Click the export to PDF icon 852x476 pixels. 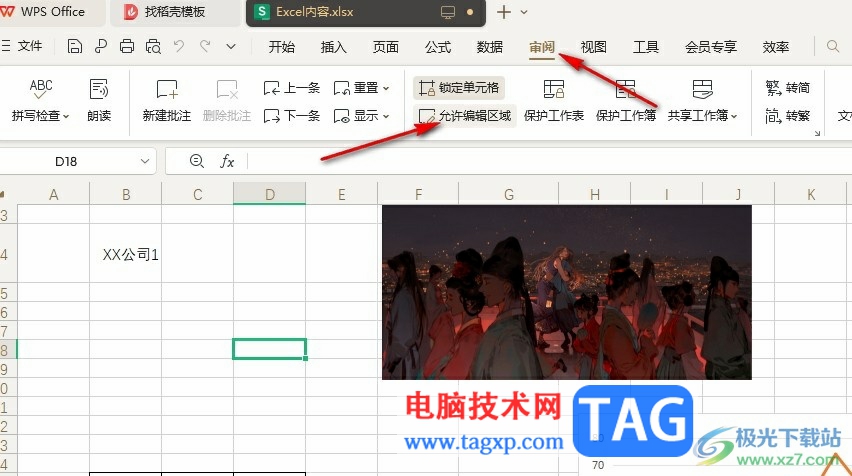101,47
